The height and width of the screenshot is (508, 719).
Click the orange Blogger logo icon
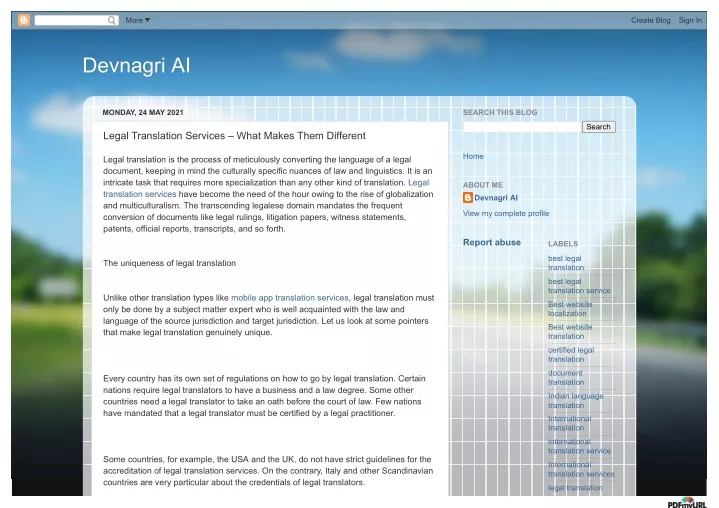point(24,20)
